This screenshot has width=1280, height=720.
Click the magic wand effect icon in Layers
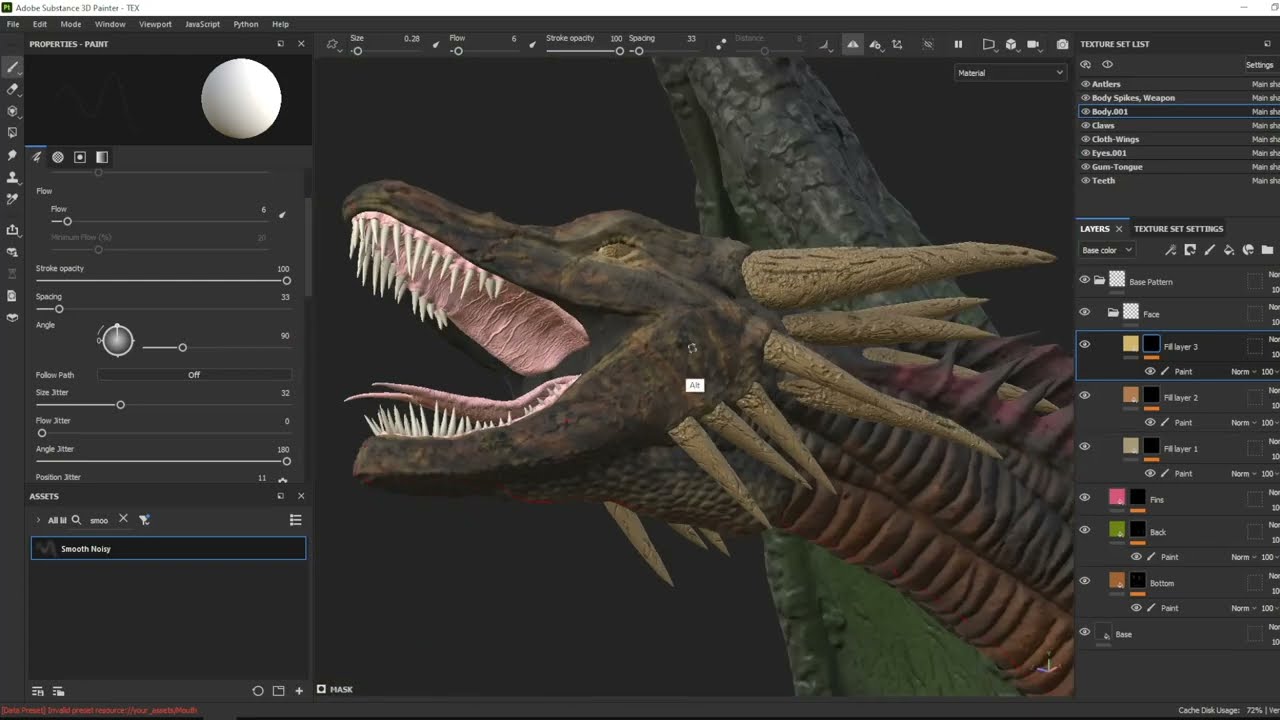tap(1170, 250)
